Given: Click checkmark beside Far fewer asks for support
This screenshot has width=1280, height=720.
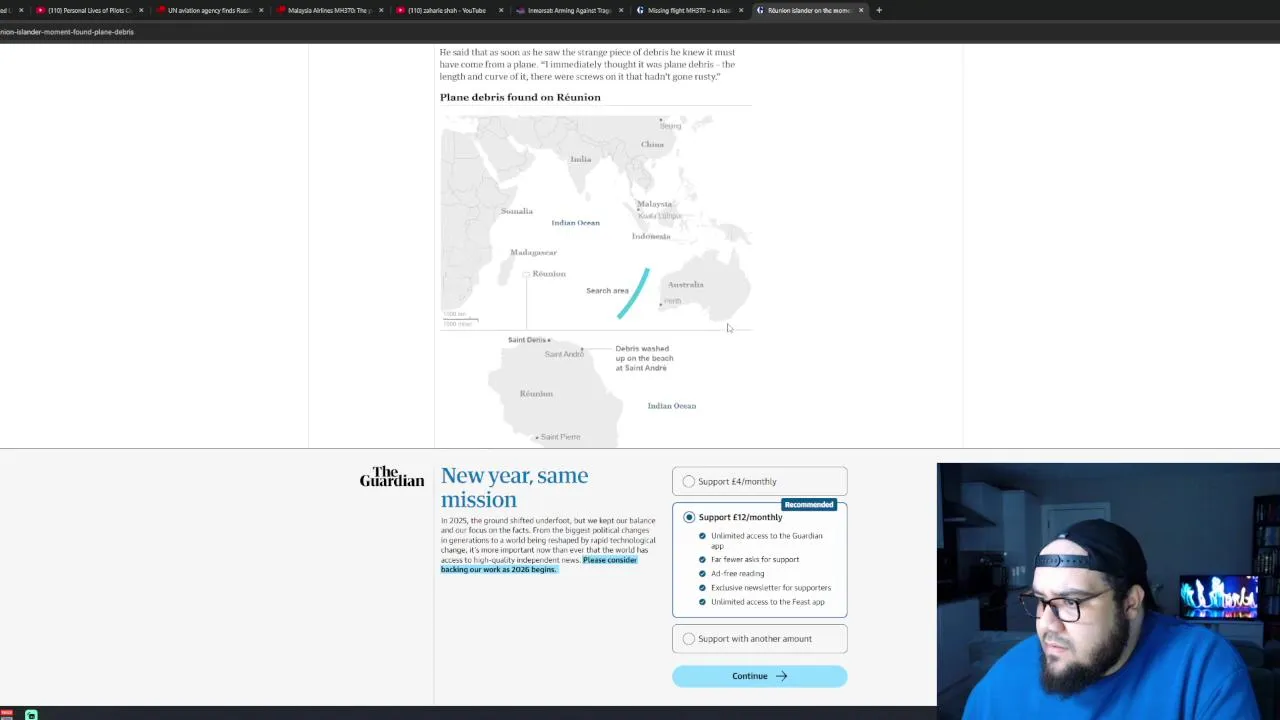Looking at the screenshot, I should tap(702, 560).
